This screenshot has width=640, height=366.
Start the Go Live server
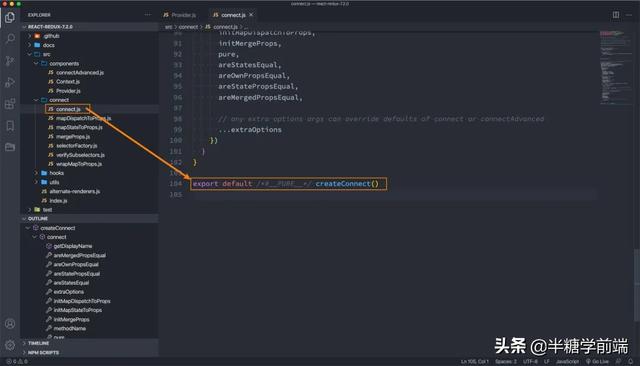tap(597, 362)
